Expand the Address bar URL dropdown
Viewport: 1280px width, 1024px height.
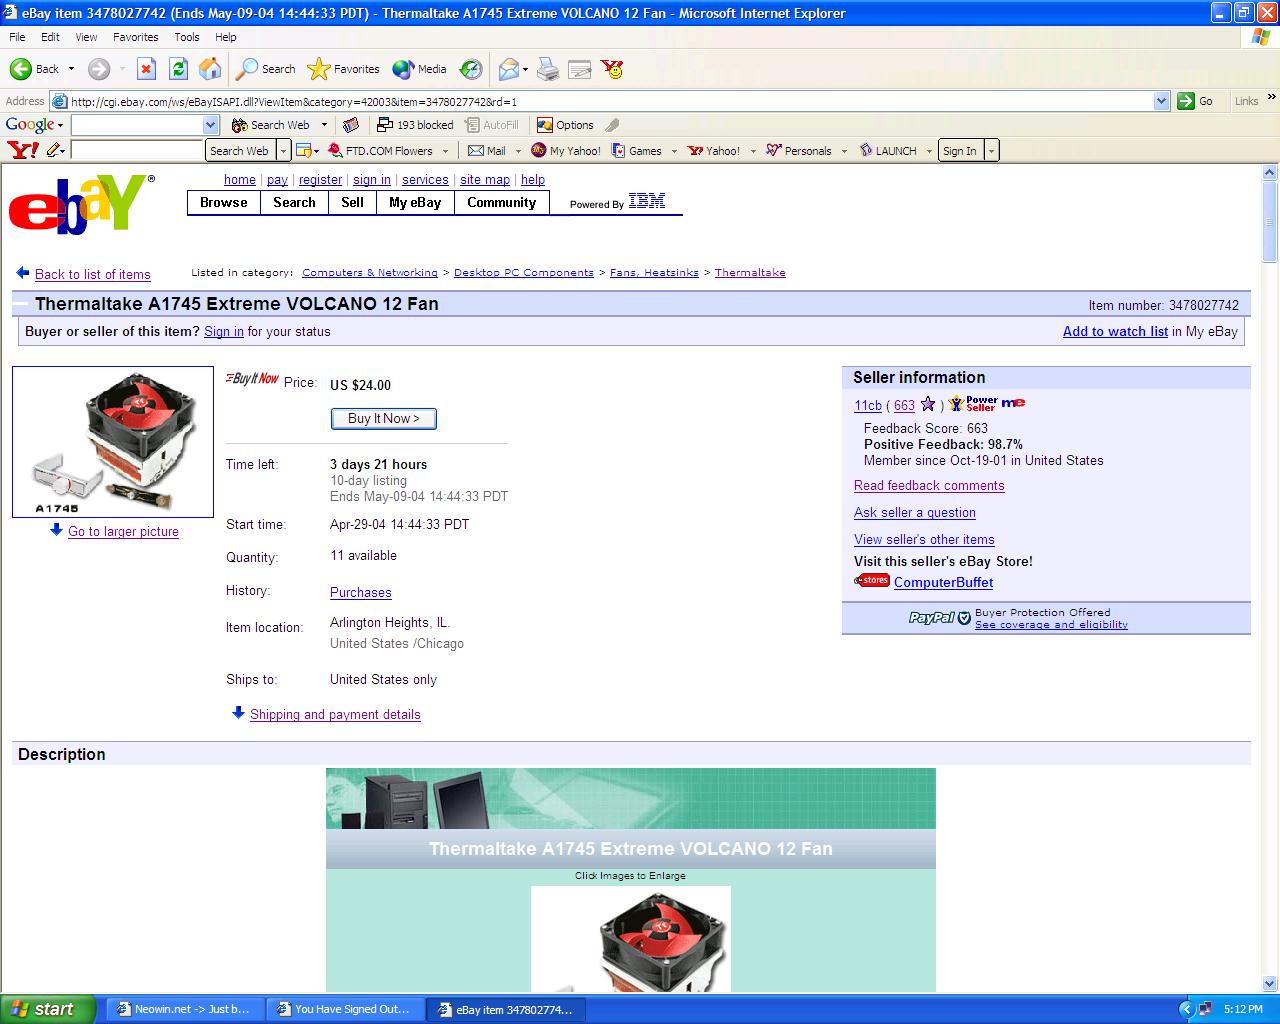tap(1161, 101)
